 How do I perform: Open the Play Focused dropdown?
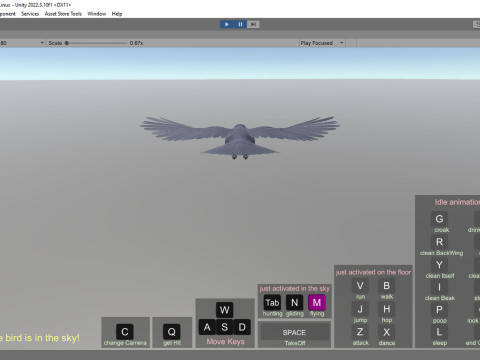point(322,43)
